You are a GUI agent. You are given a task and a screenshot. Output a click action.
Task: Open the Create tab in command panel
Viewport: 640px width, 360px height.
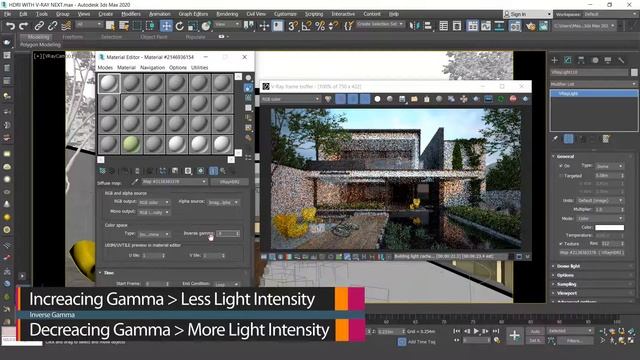[x=554, y=60]
